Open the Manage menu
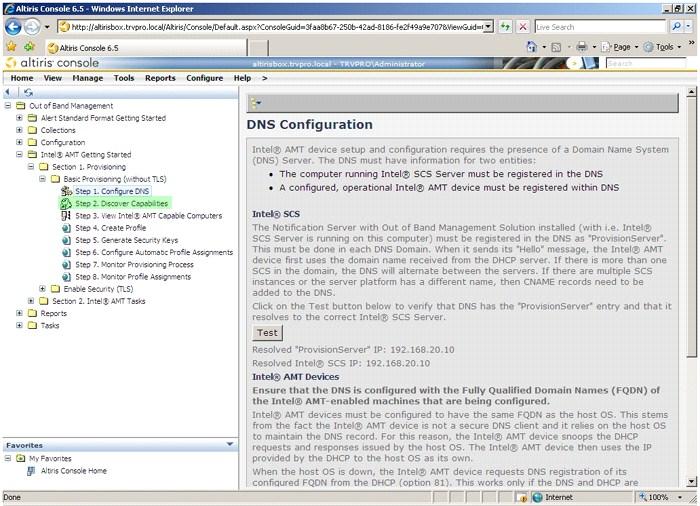The width and height of the screenshot is (700, 506). coord(88,78)
